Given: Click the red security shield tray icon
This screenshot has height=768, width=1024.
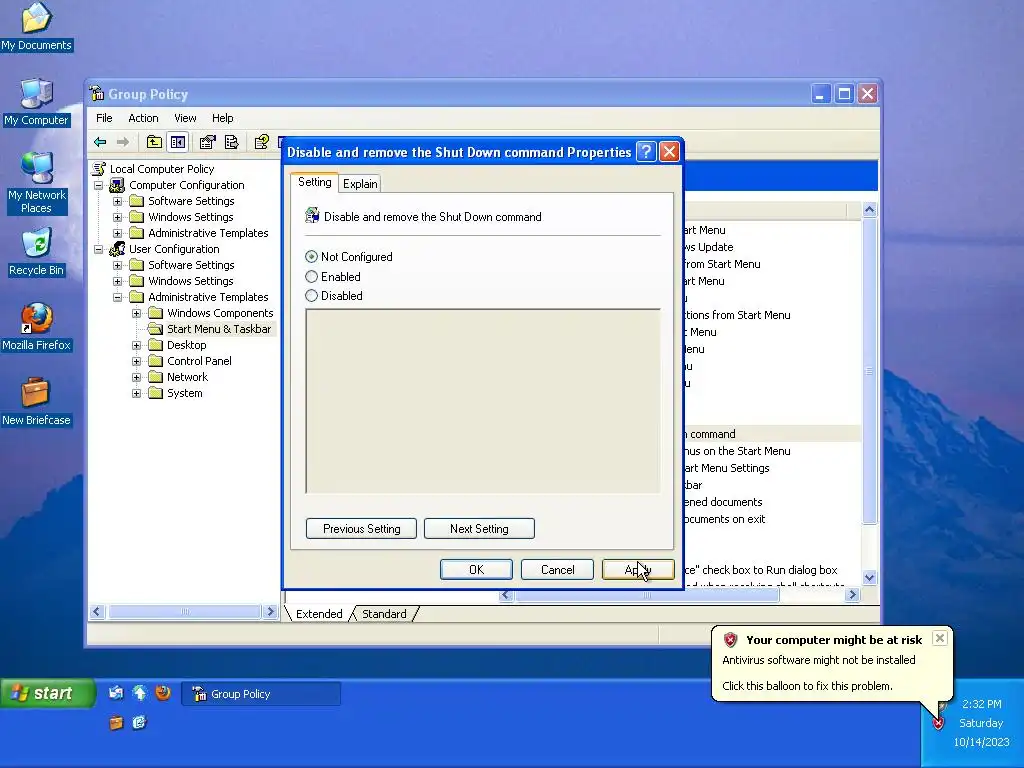Looking at the screenshot, I should 938,723.
